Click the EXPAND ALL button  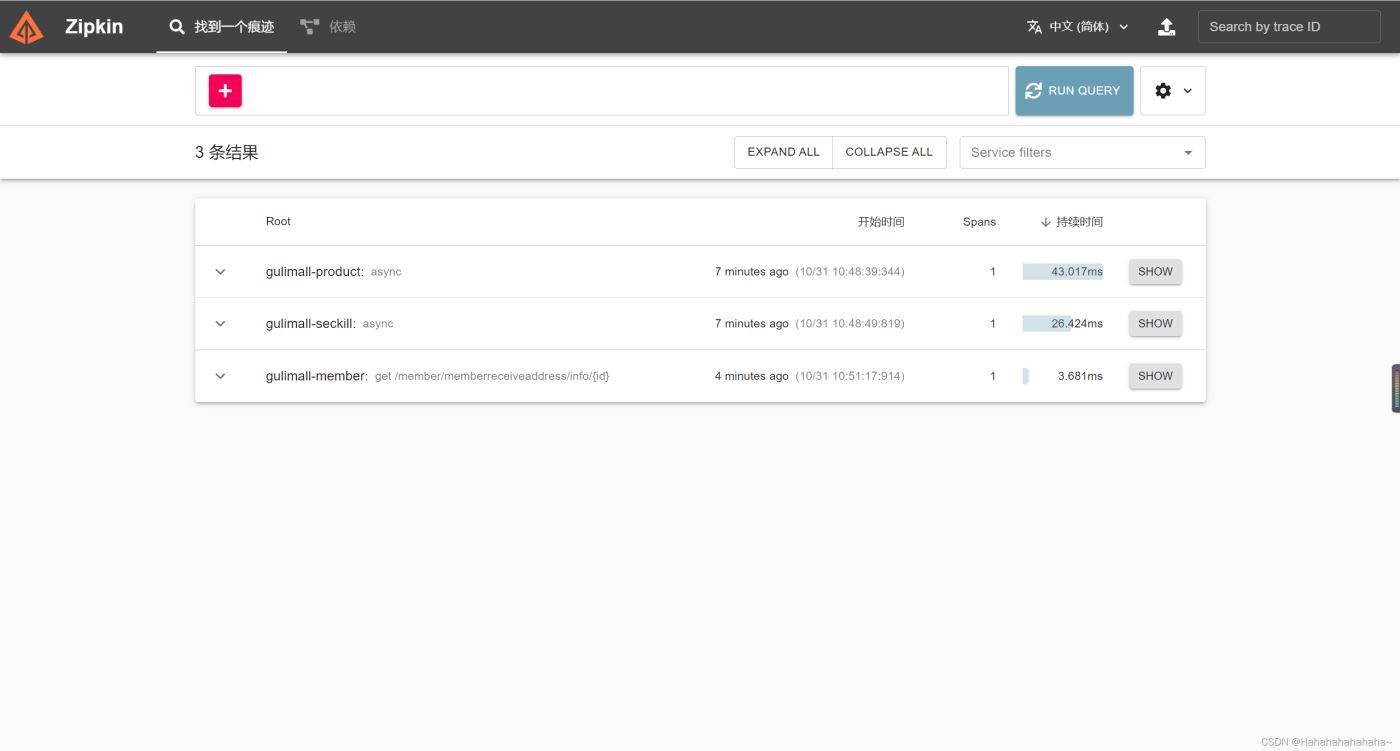pyautogui.click(x=783, y=152)
